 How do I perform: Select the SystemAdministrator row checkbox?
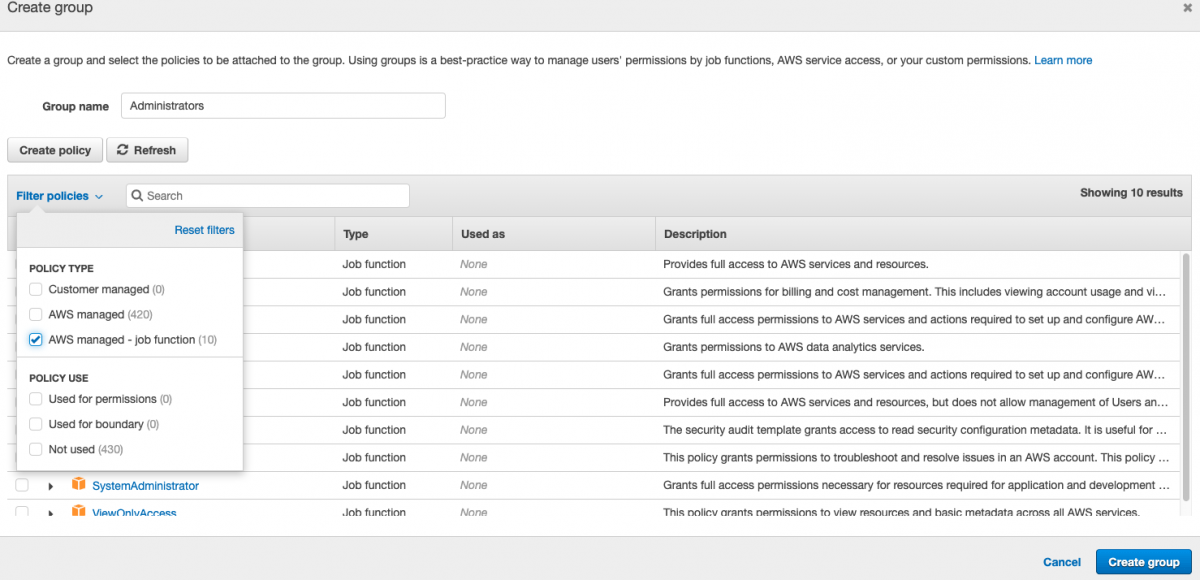pyautogui.click(x=22, y=485)
